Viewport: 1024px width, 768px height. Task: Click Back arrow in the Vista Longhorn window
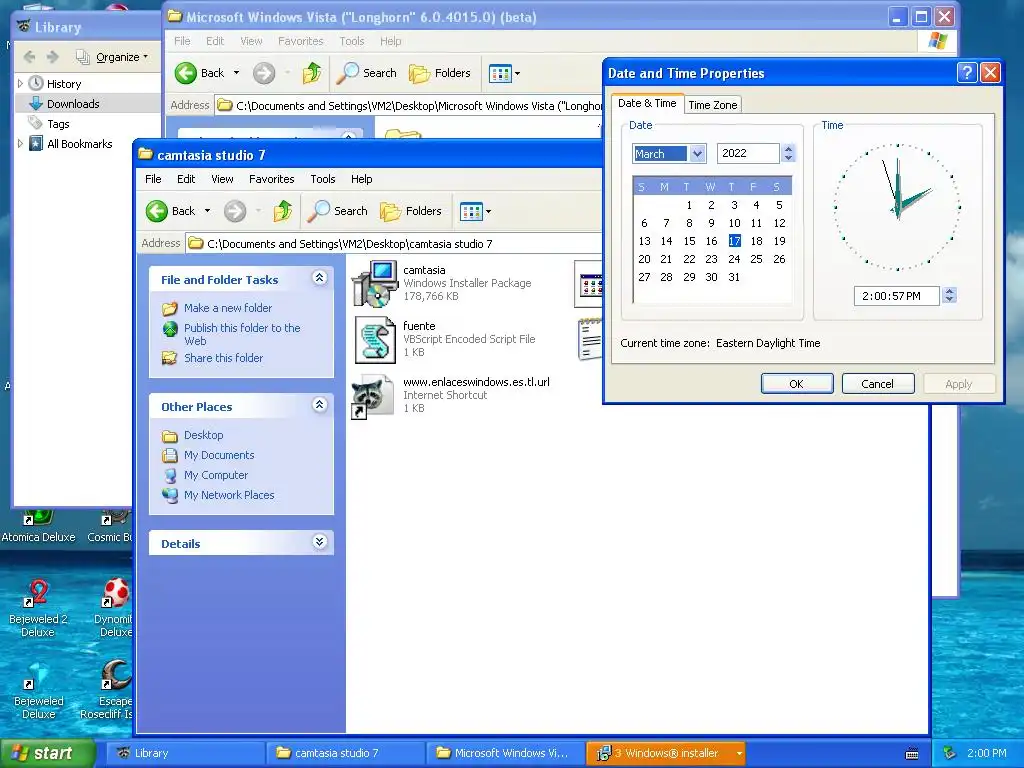coord(199,73)
